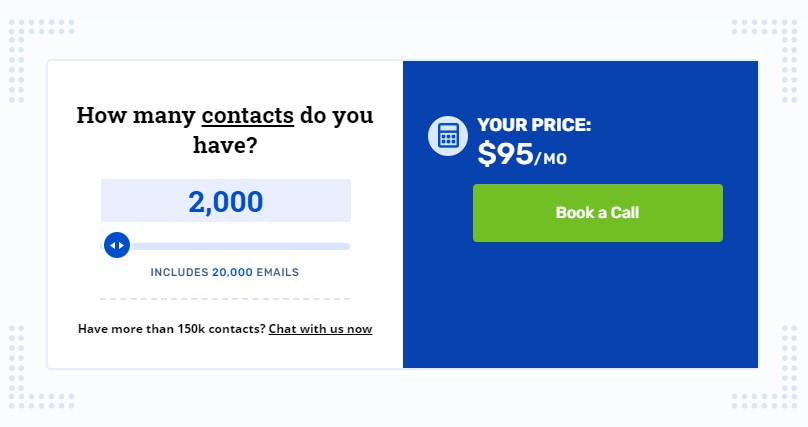
Task: Click the /MO suffix after price
Action: click(x=551, y=159)
